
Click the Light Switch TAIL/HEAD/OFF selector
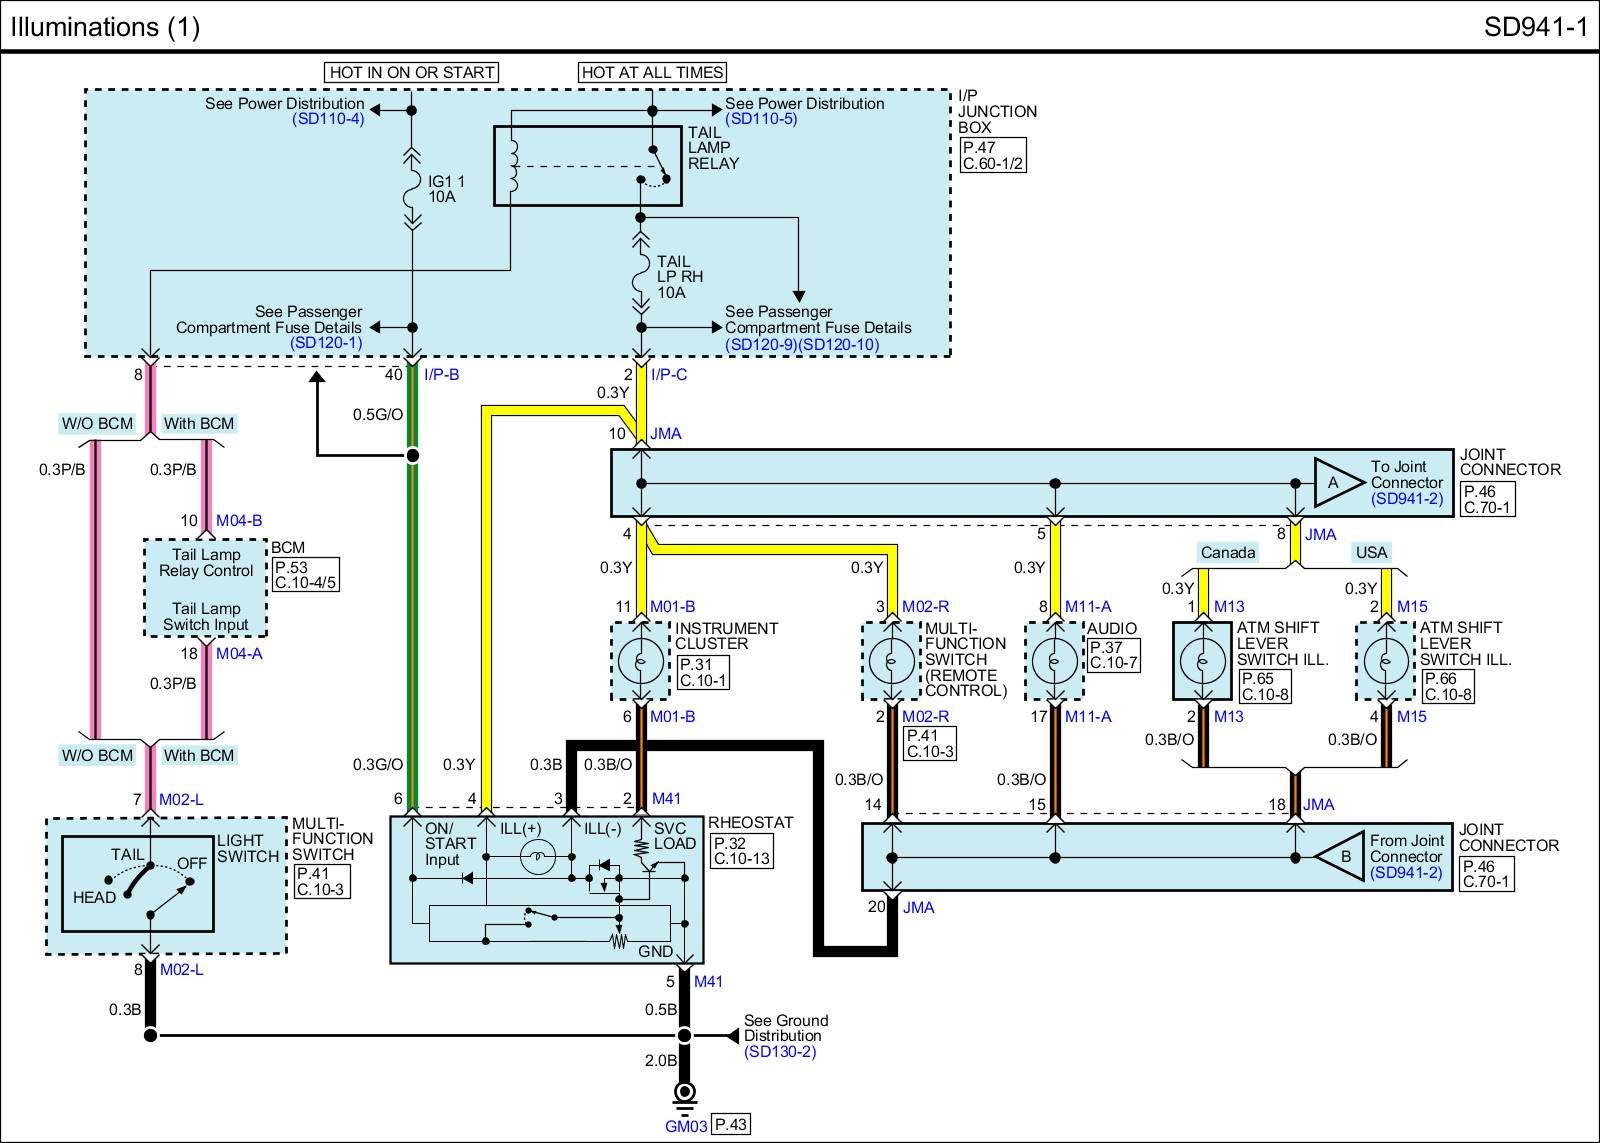tap(138, 884)
